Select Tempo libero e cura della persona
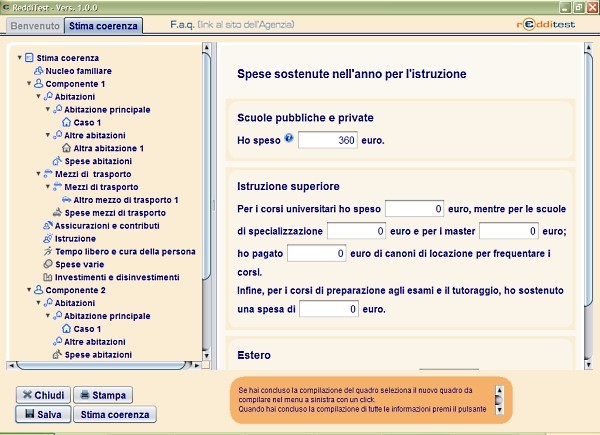 pos(125,251)
